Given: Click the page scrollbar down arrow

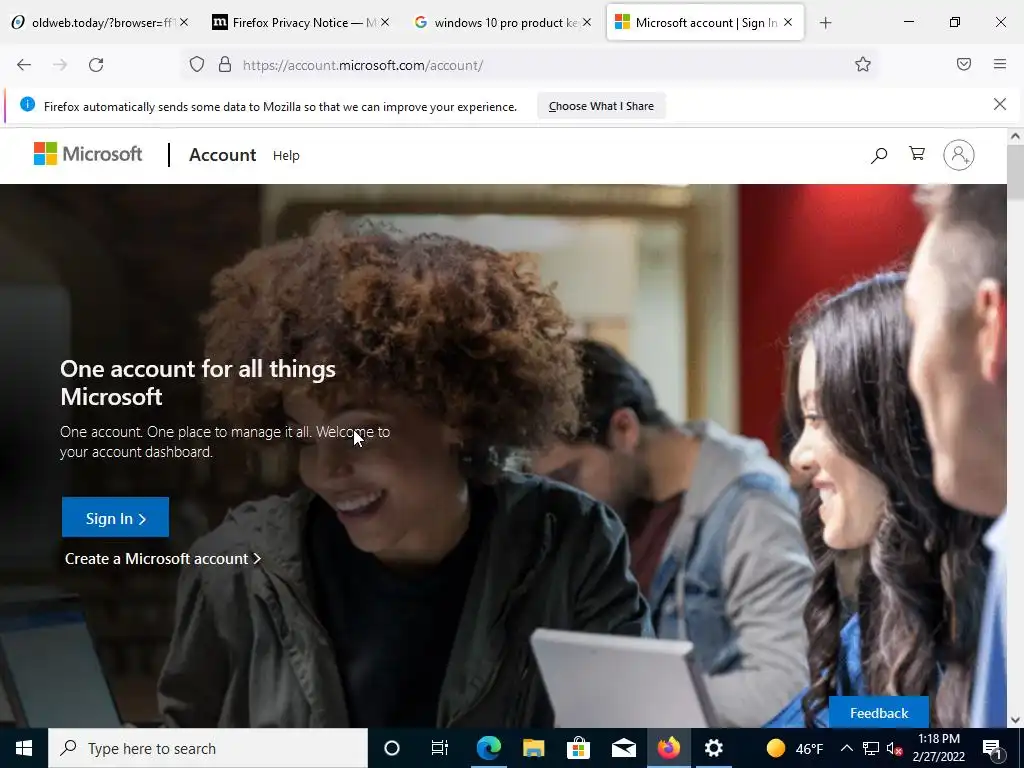Looking at the screenshot, I should [1015, 720].
